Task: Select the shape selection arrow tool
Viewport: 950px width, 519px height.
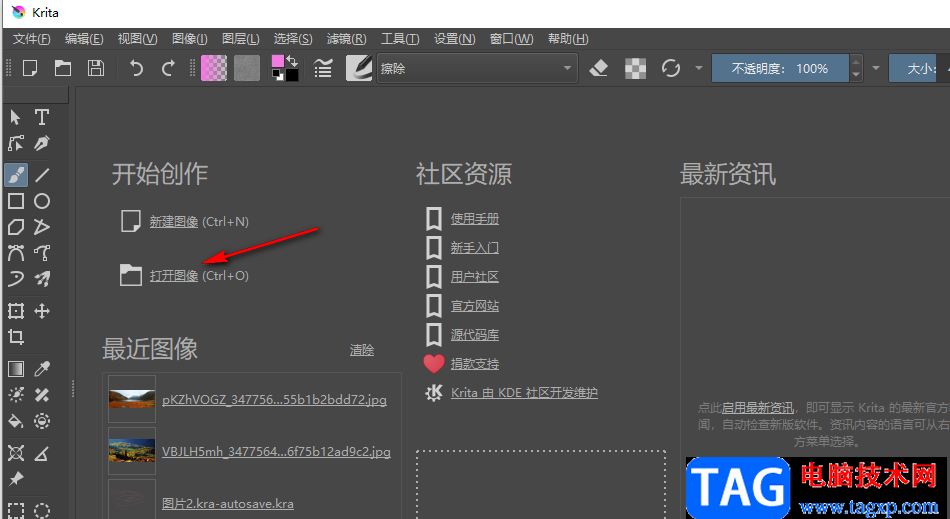Action: [16, 117]
